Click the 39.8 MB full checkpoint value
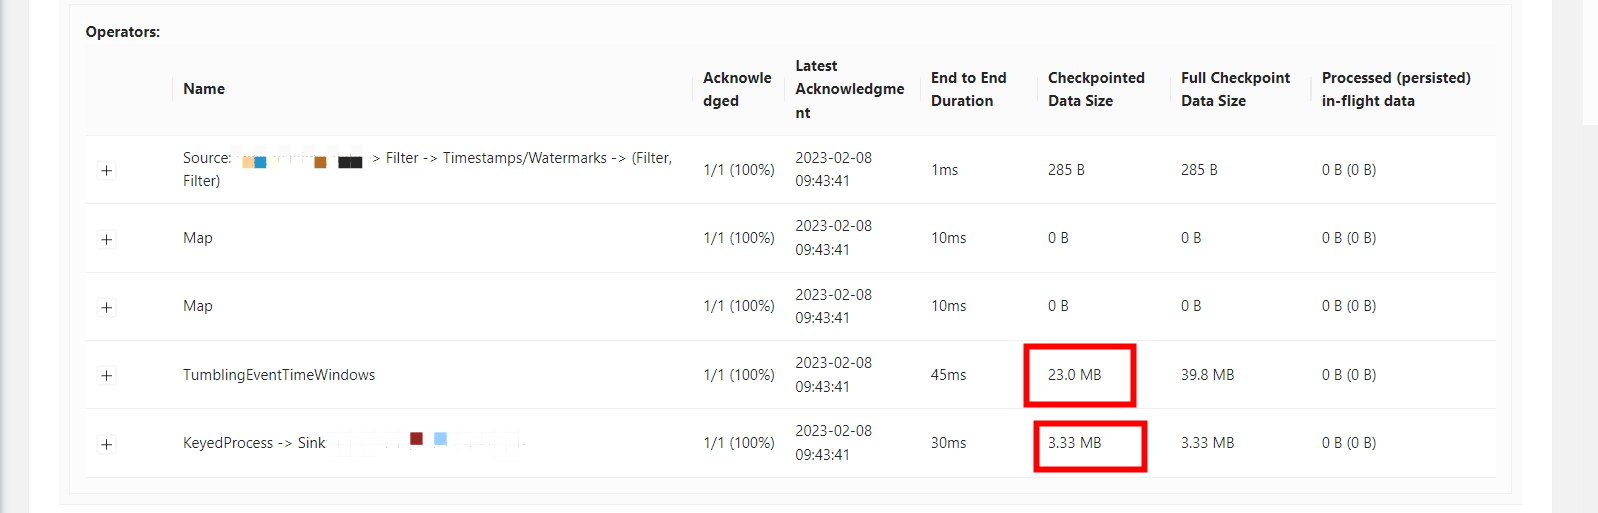 click(1208, 375)
